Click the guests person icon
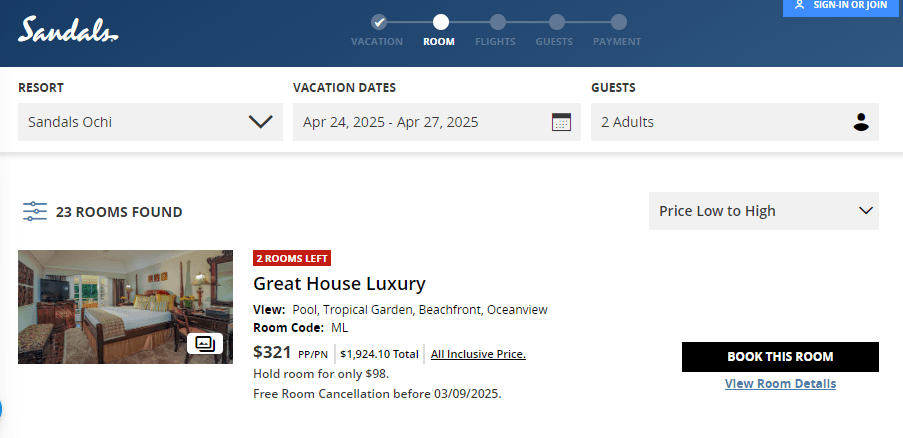 [860, 122]
